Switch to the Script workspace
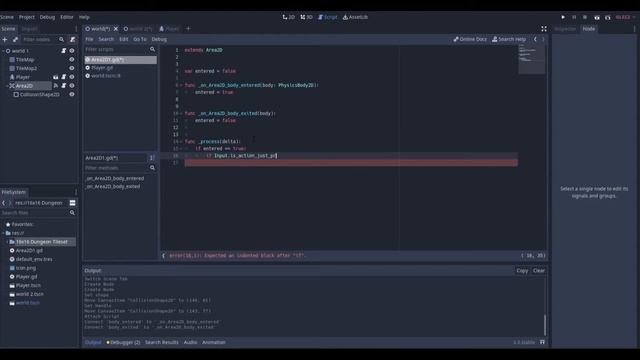640x360 pixels. pos(328,17)
